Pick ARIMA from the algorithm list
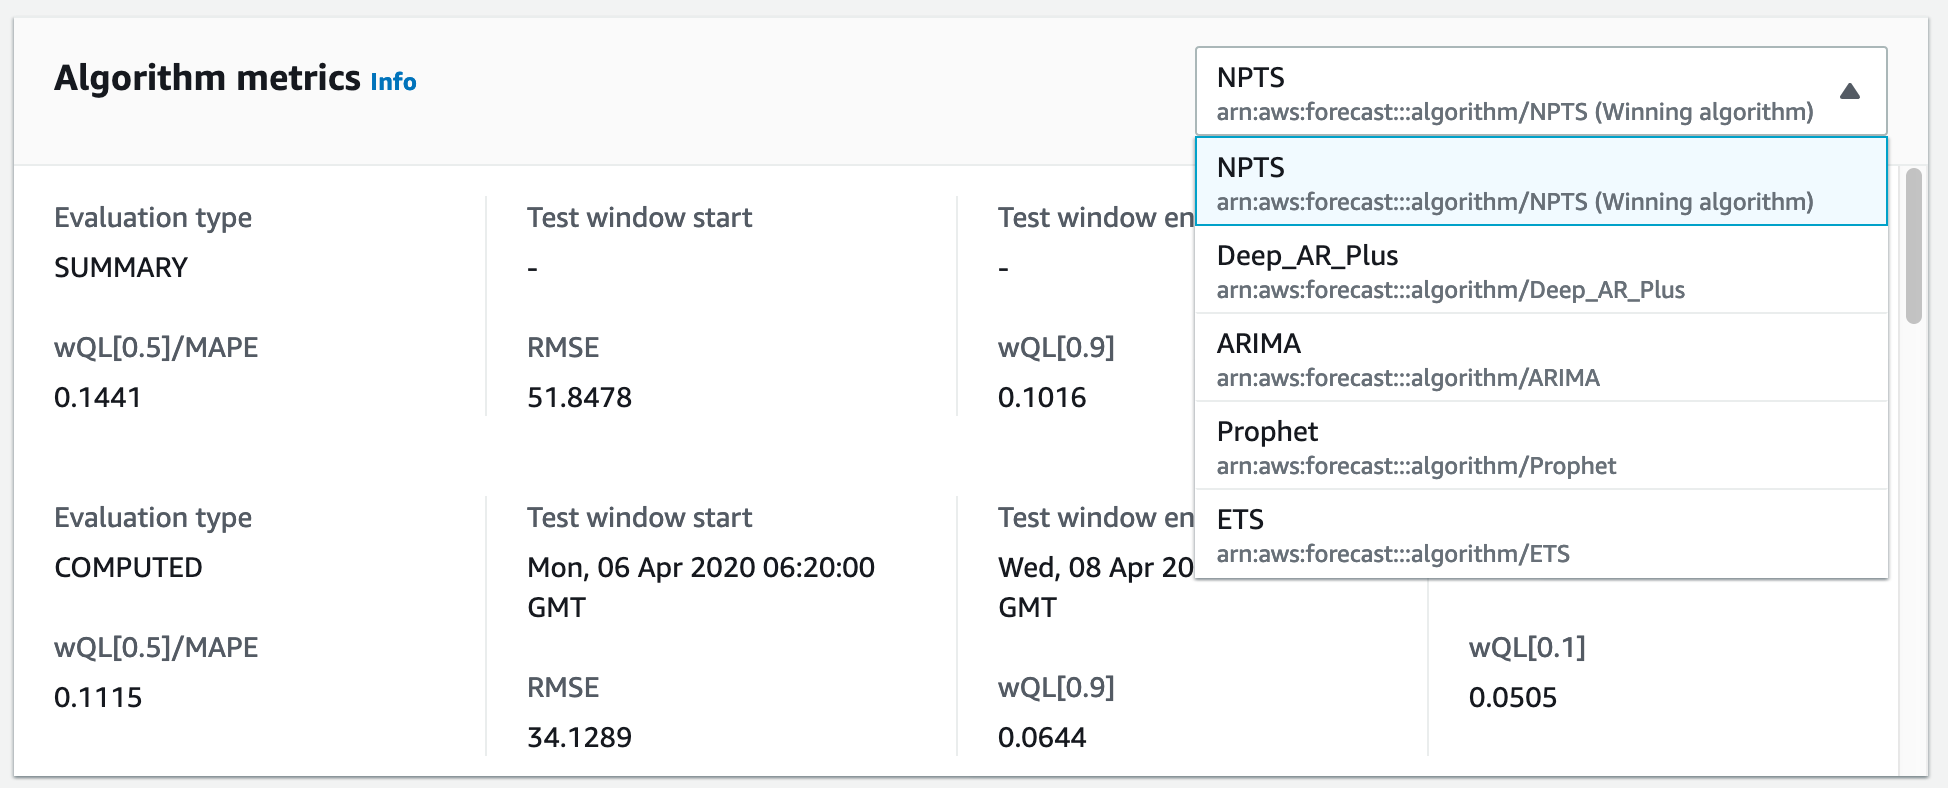 [x=1541, y=358]
